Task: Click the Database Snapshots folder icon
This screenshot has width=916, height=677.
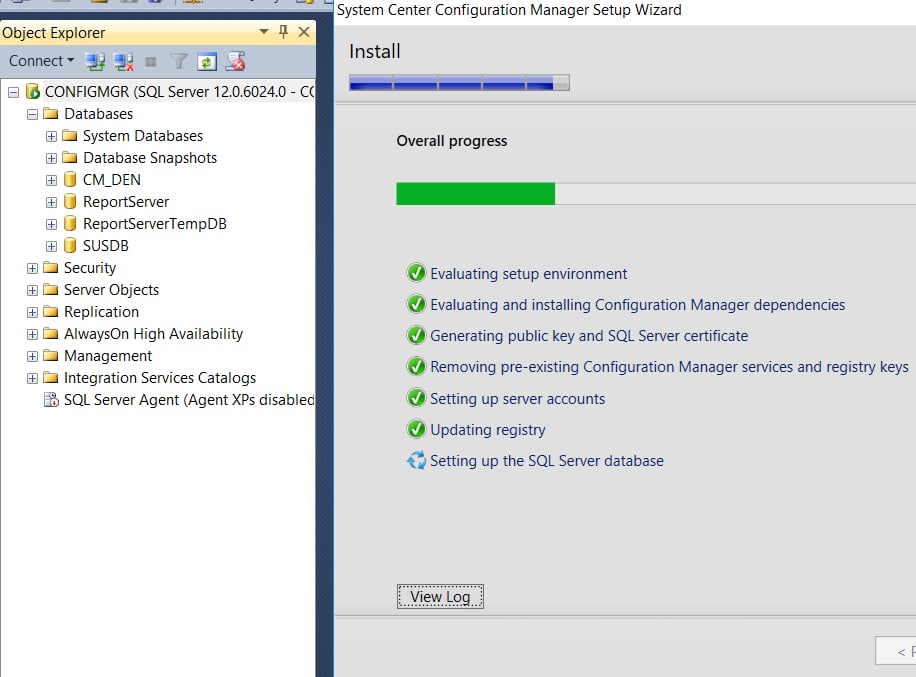Action: (70, 157)
